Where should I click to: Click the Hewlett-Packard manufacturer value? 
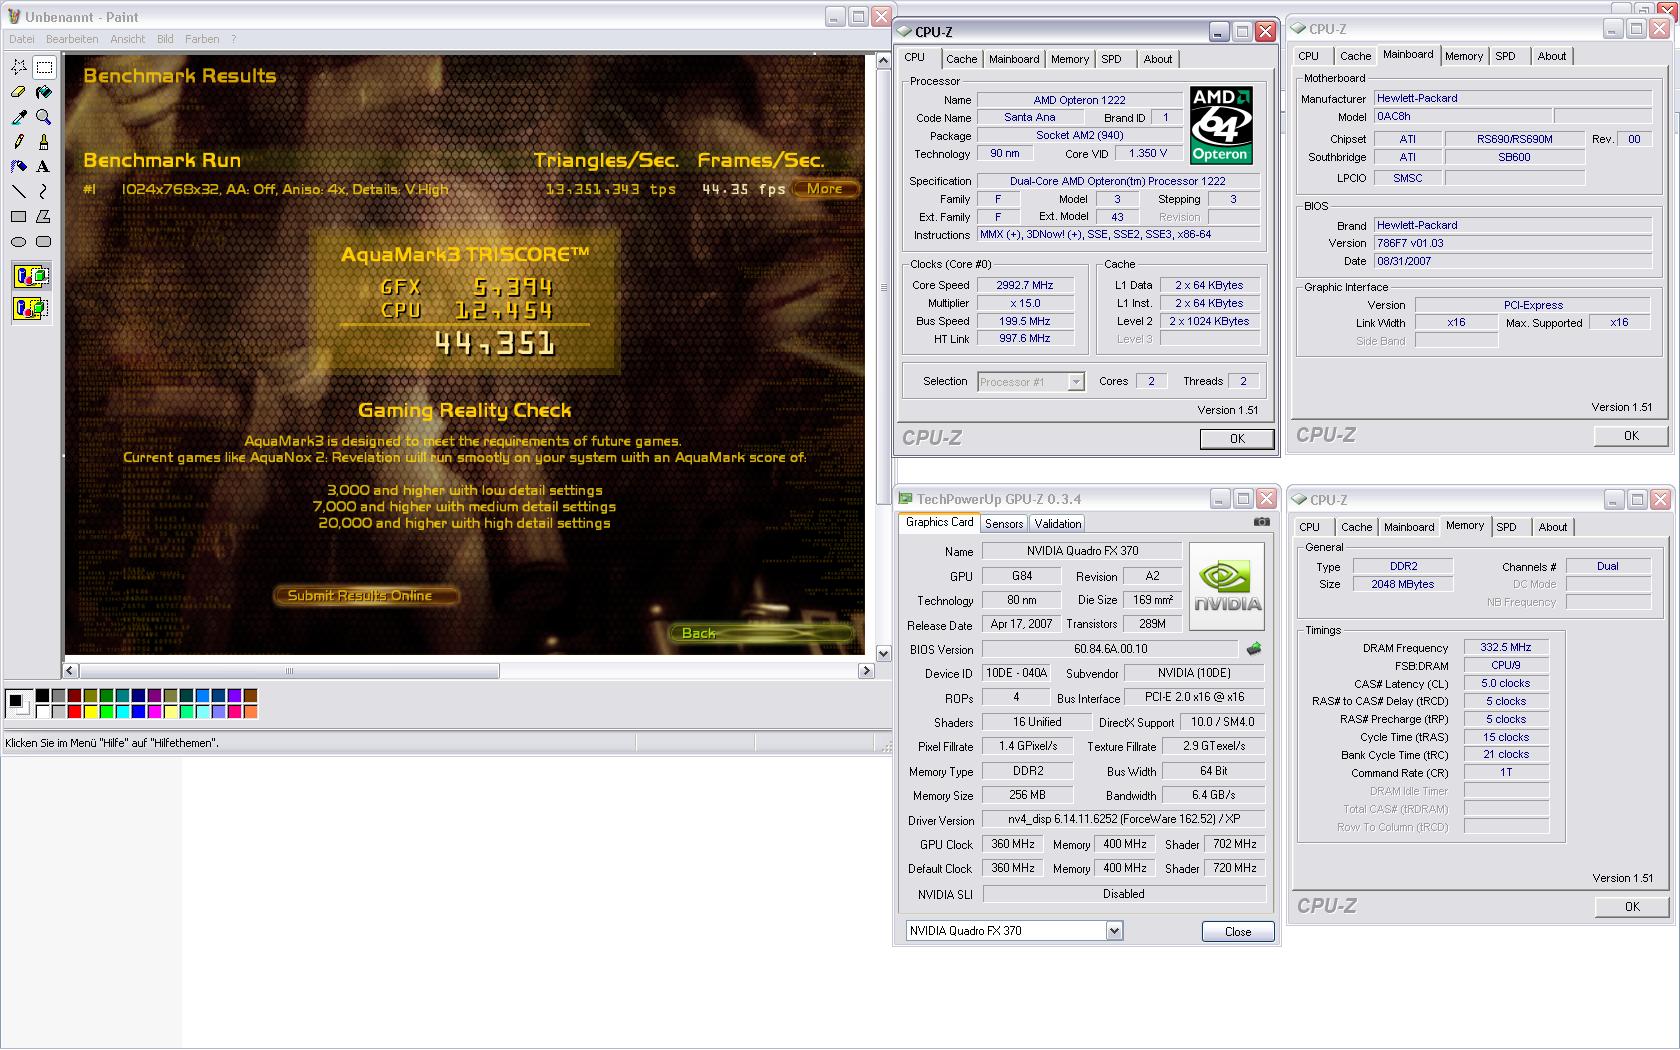[1512, 98]
